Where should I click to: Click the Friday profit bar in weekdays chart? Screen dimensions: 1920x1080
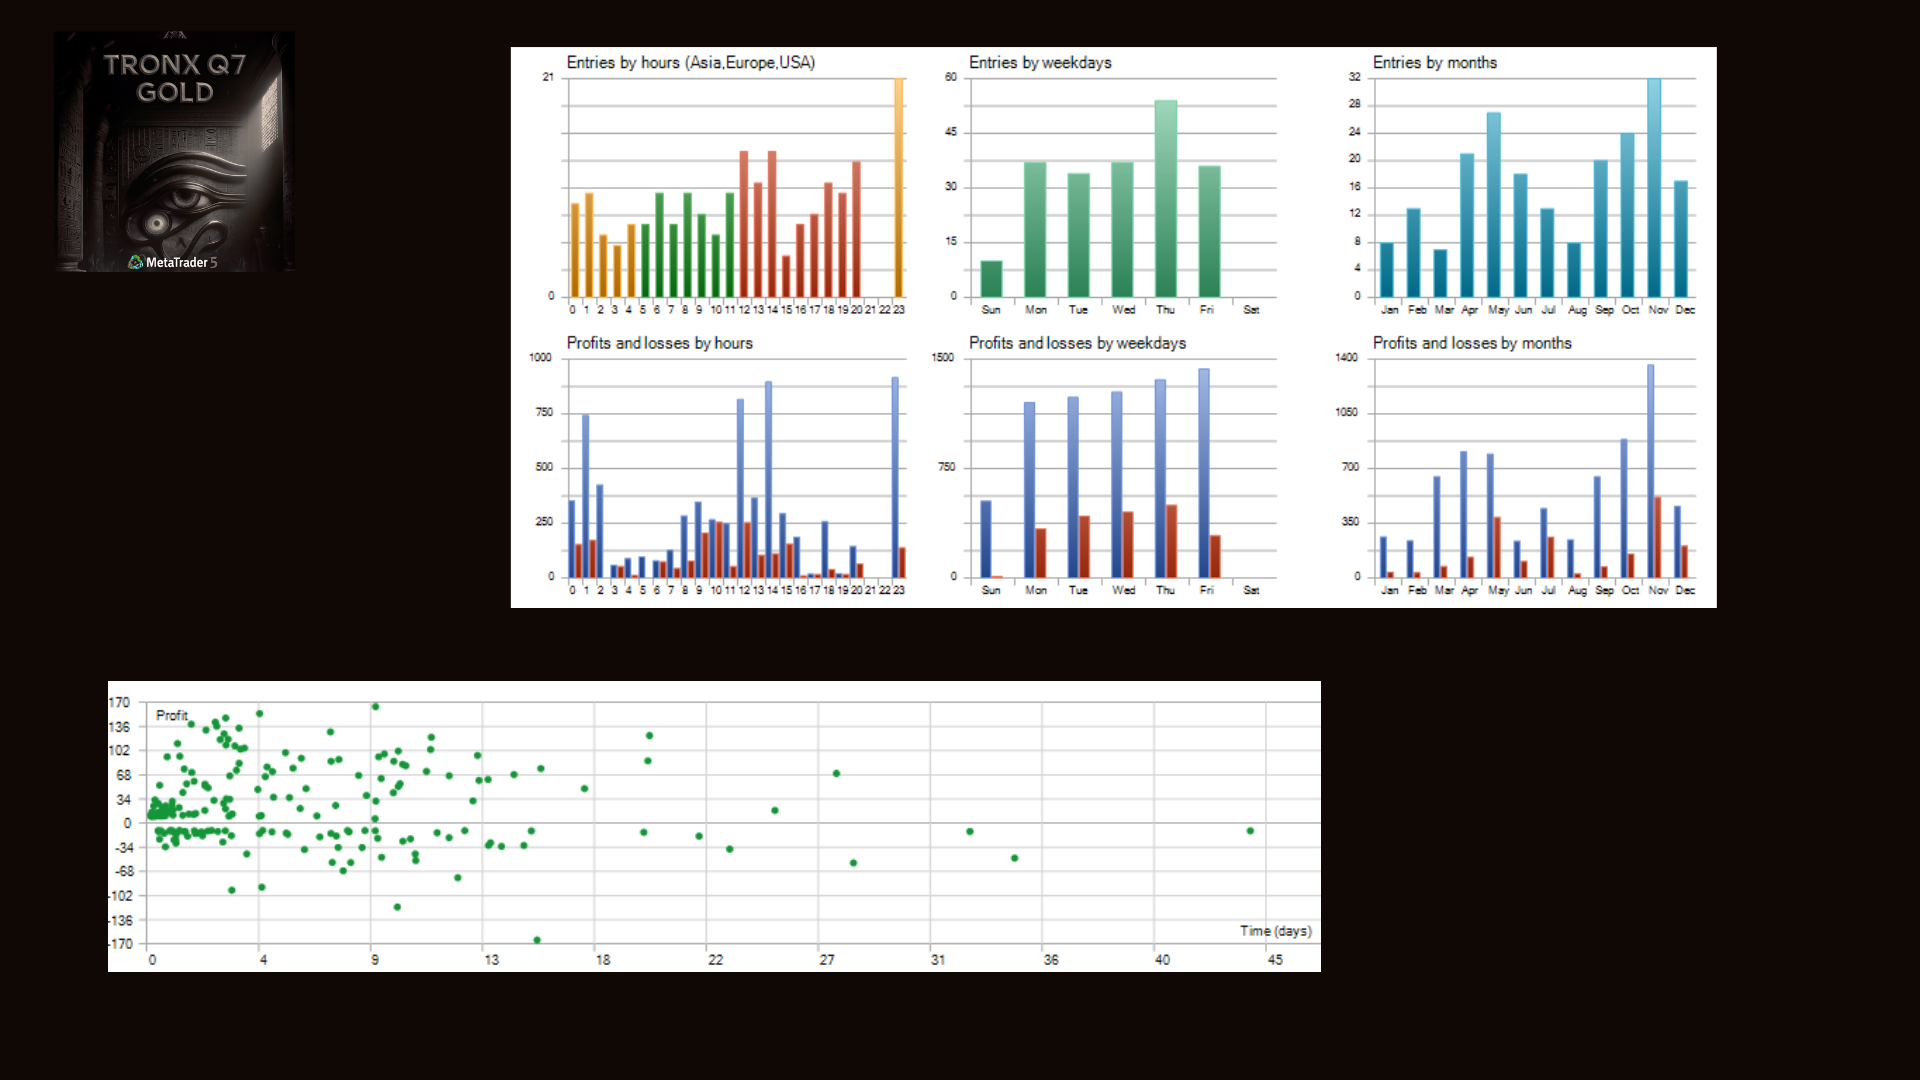pyautogui.click(x=1203, y=472)
